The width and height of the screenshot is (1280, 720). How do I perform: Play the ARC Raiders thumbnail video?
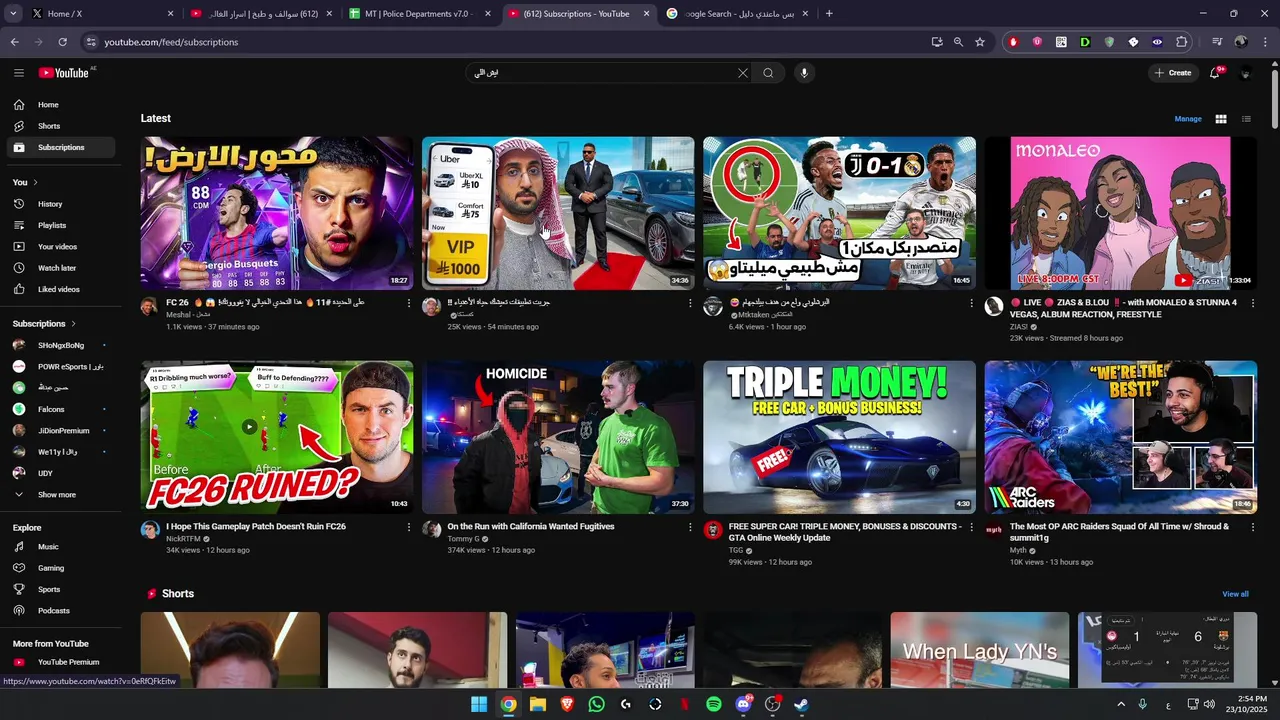(1121, 437)
